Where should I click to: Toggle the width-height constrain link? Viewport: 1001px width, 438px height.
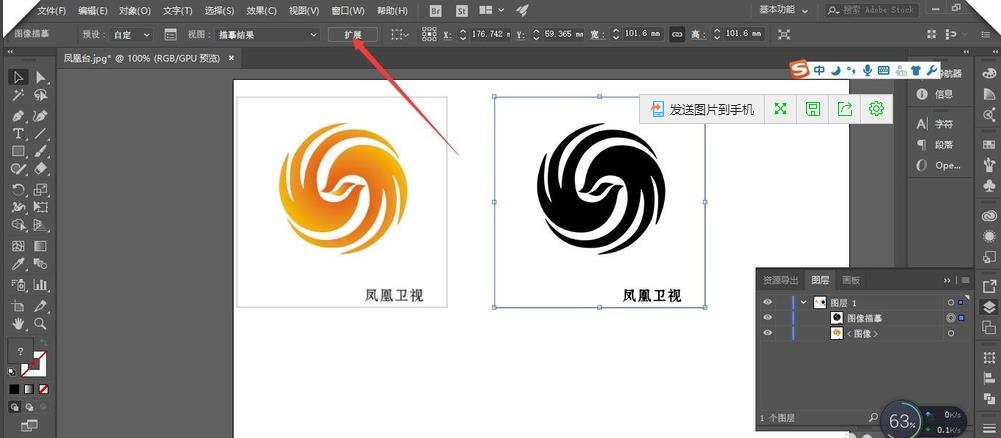(x=677, y=34)
